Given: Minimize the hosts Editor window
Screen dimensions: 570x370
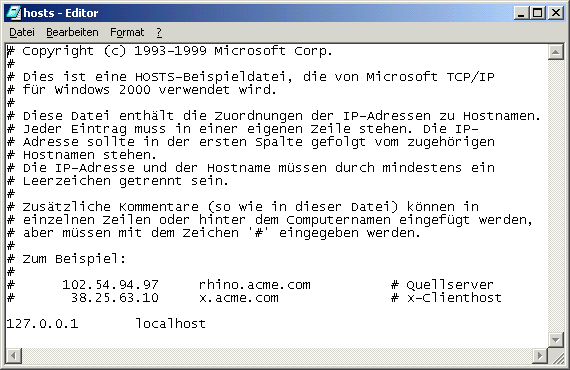Looking at the screenshot, I should (x=521, y=13).
